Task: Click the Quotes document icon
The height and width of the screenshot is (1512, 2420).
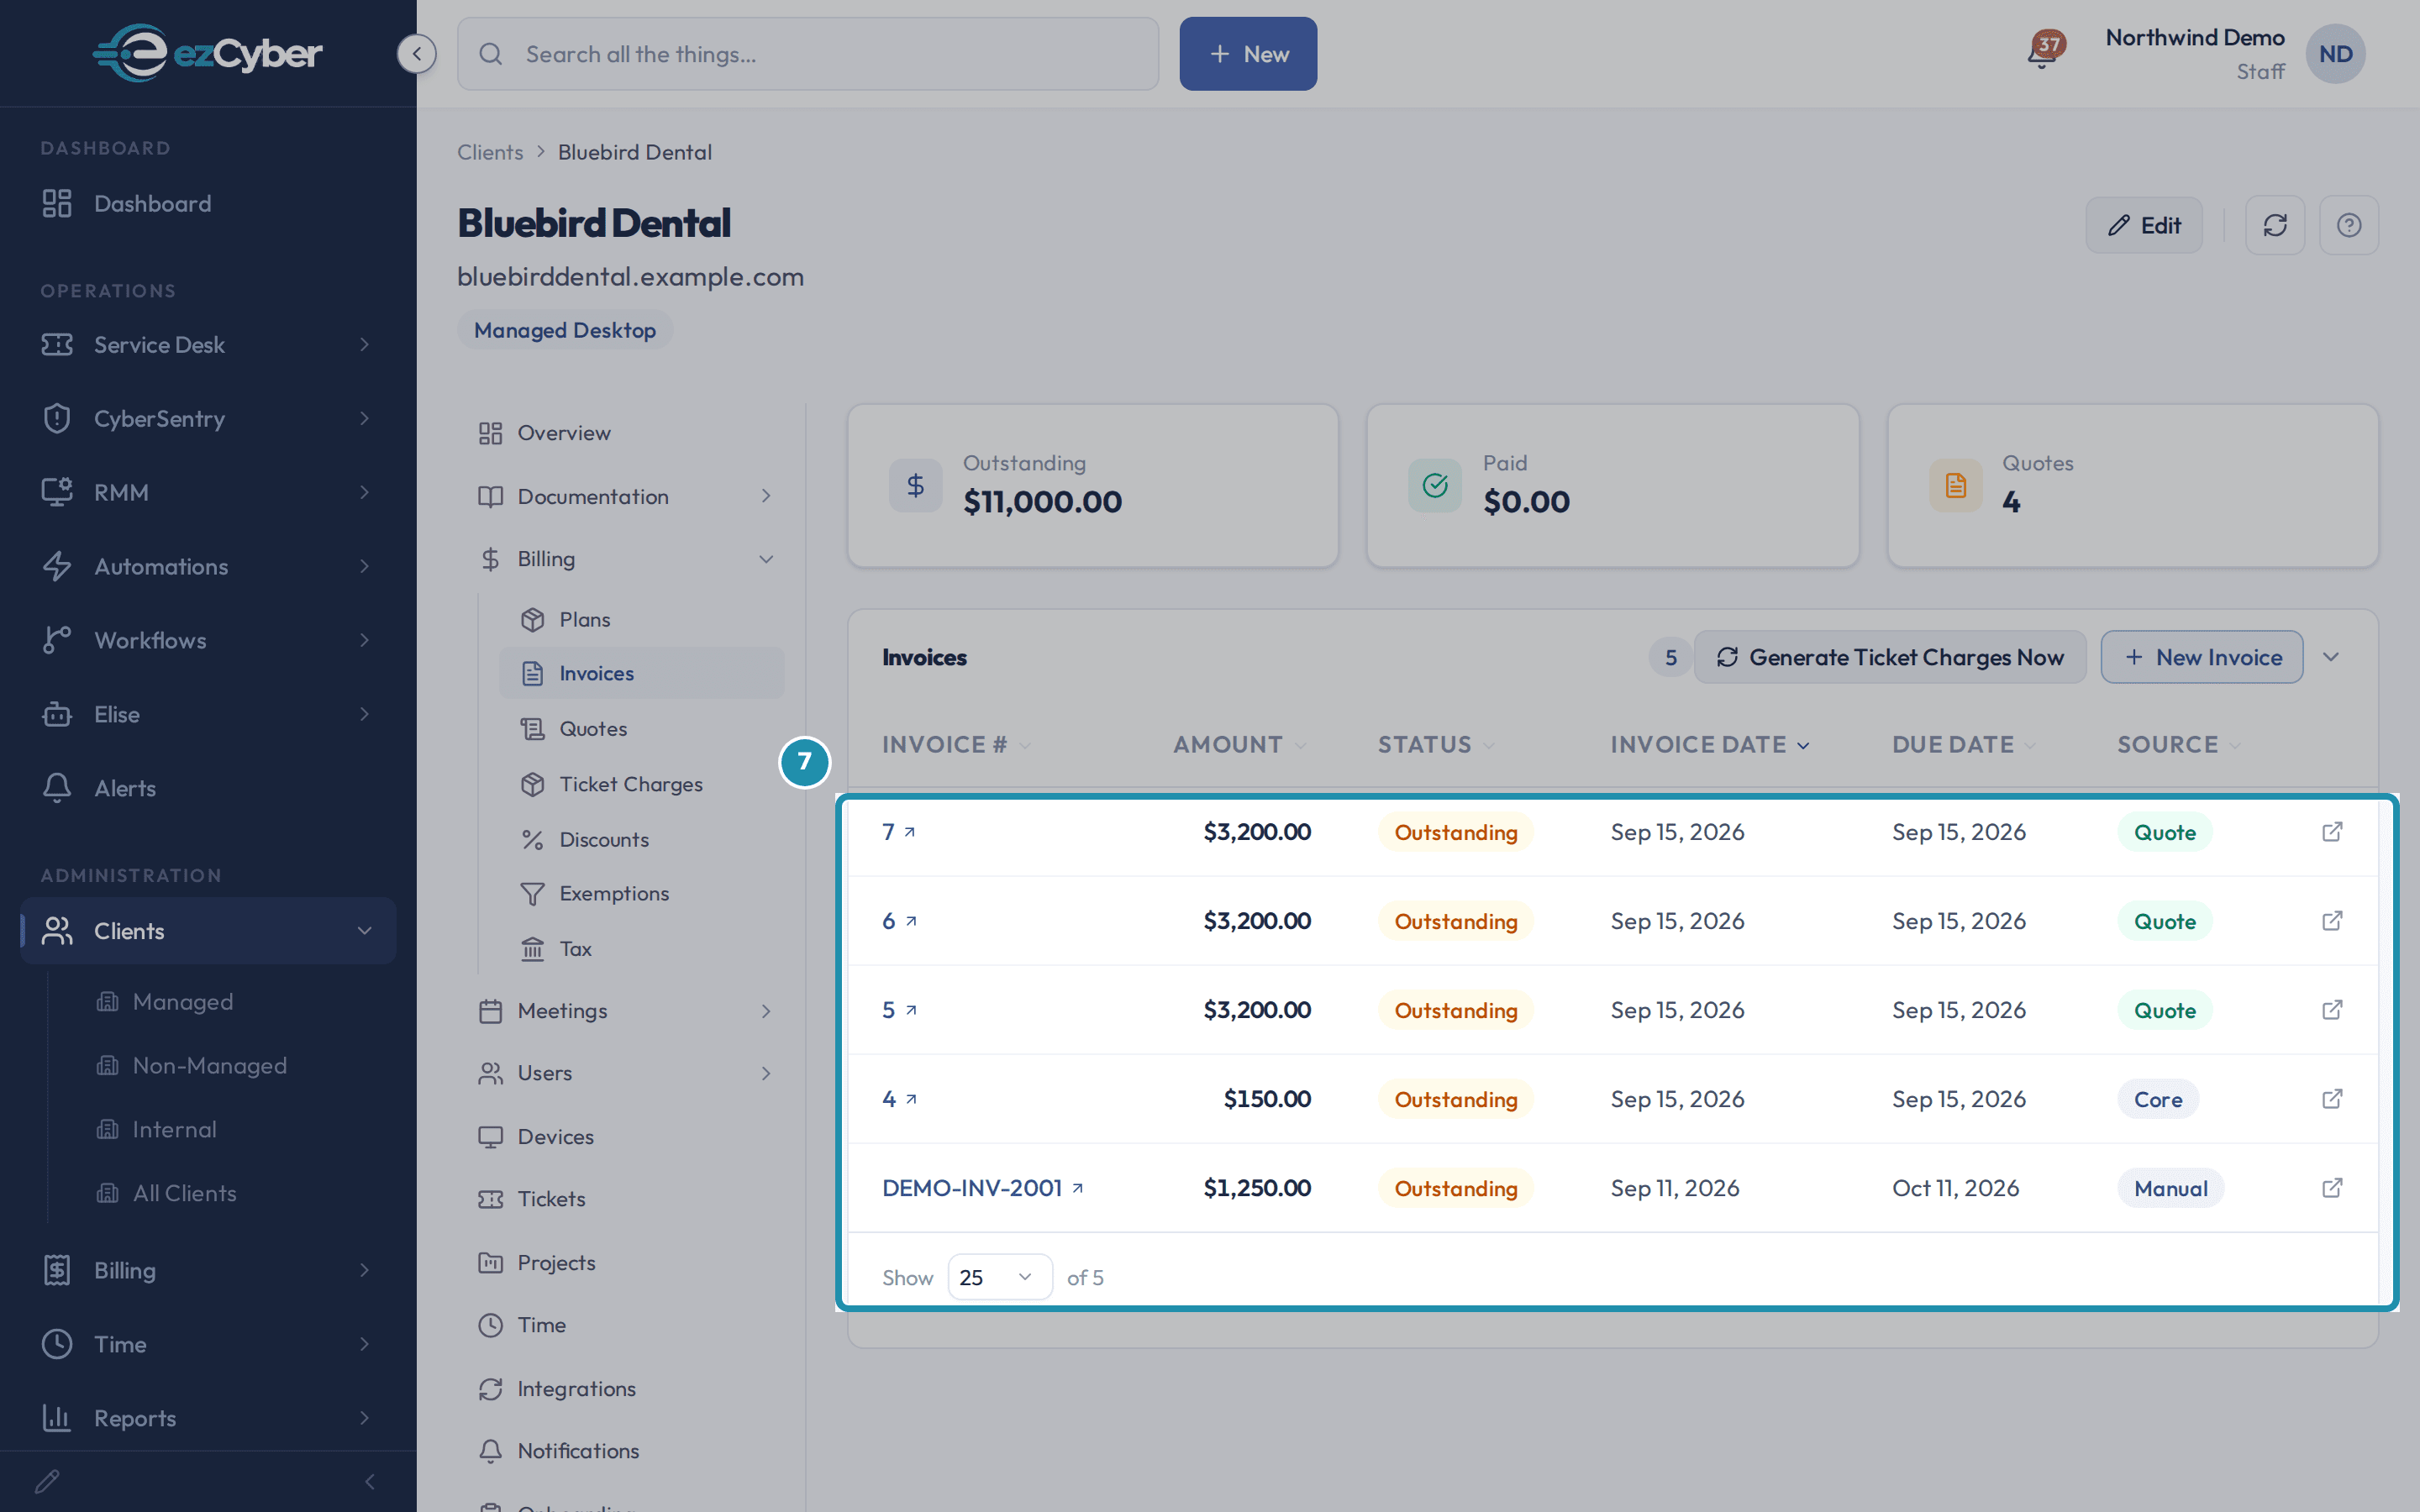Action: pyautogui.click(x=1955, y=486)
